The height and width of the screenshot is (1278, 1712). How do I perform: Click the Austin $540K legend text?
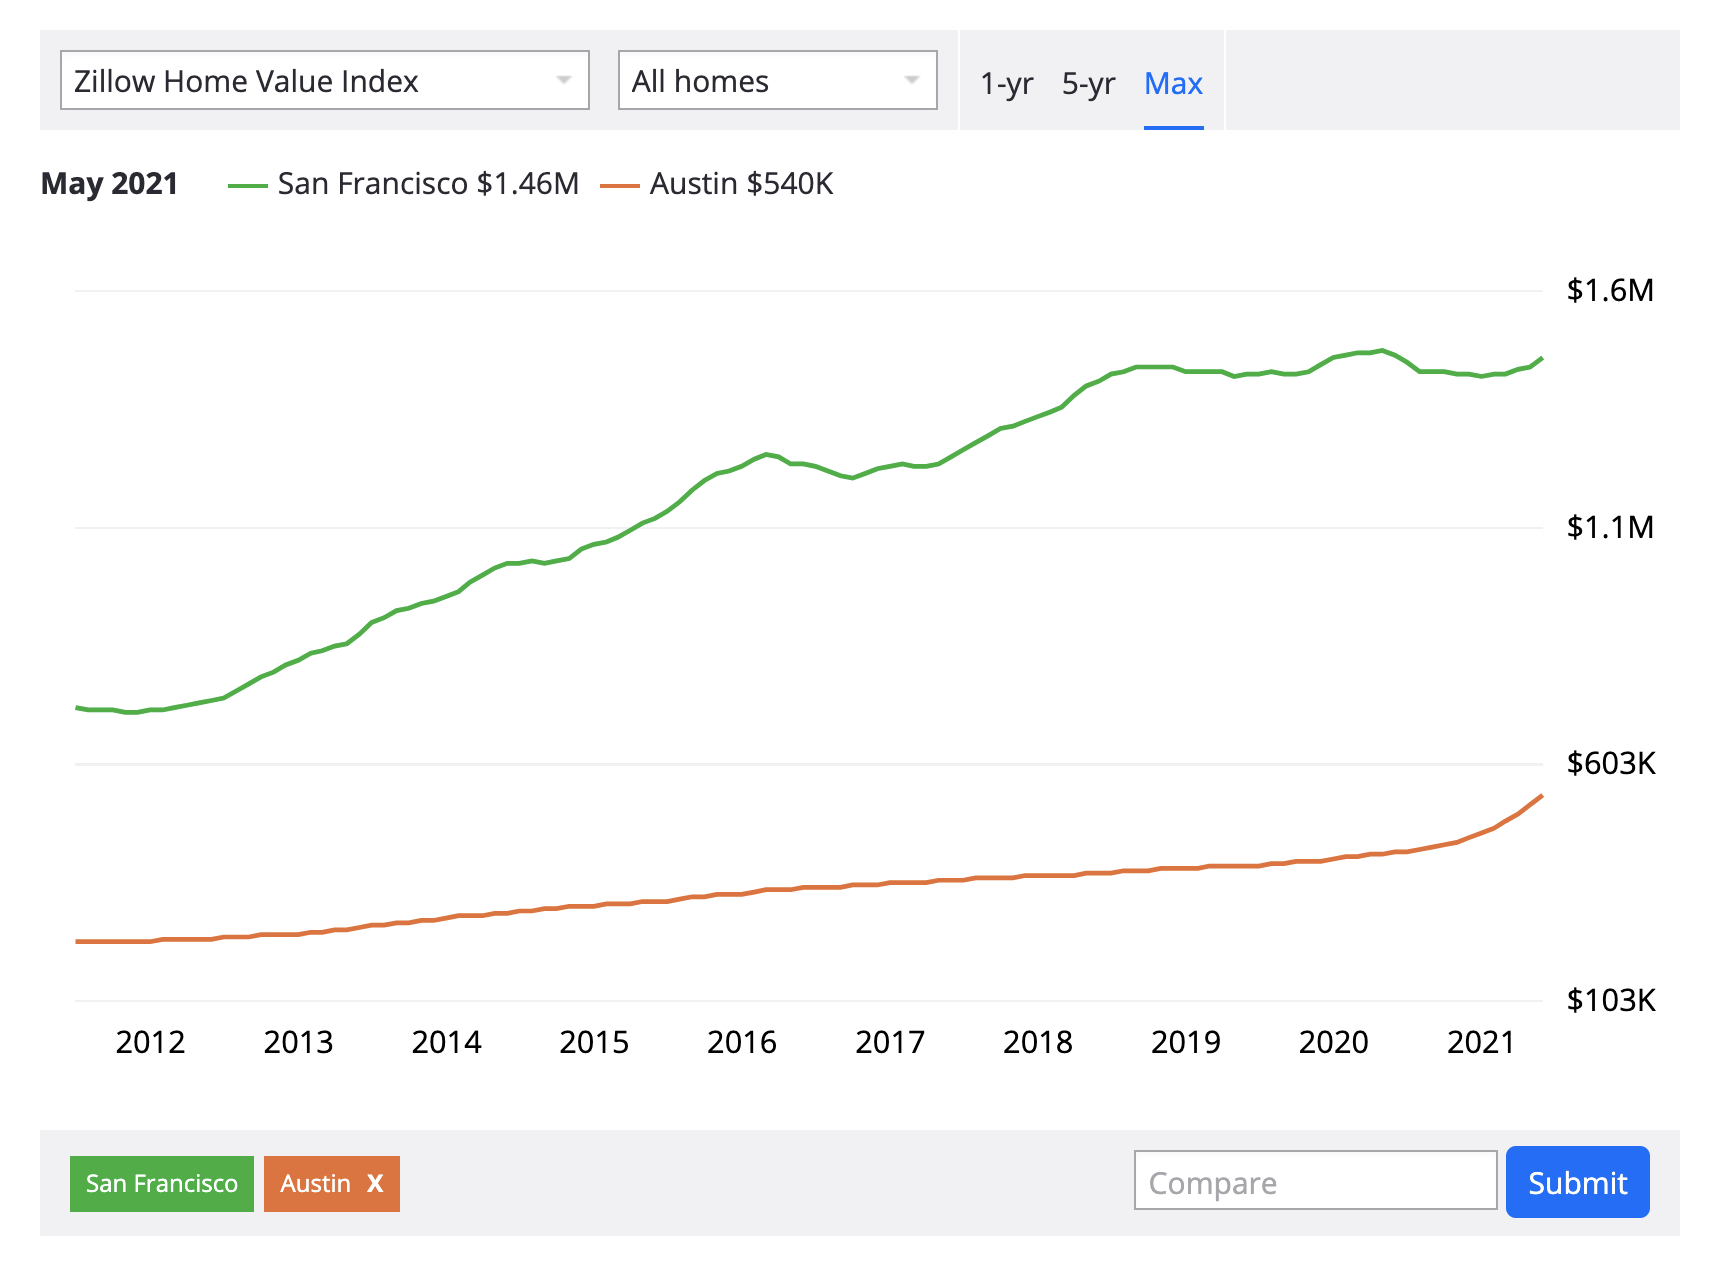(741, 184)
